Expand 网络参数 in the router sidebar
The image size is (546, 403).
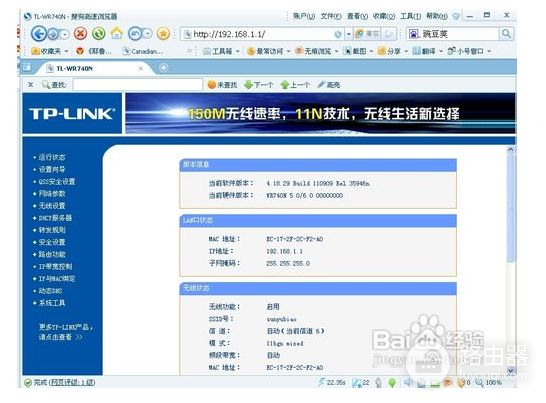pos(52,194)
